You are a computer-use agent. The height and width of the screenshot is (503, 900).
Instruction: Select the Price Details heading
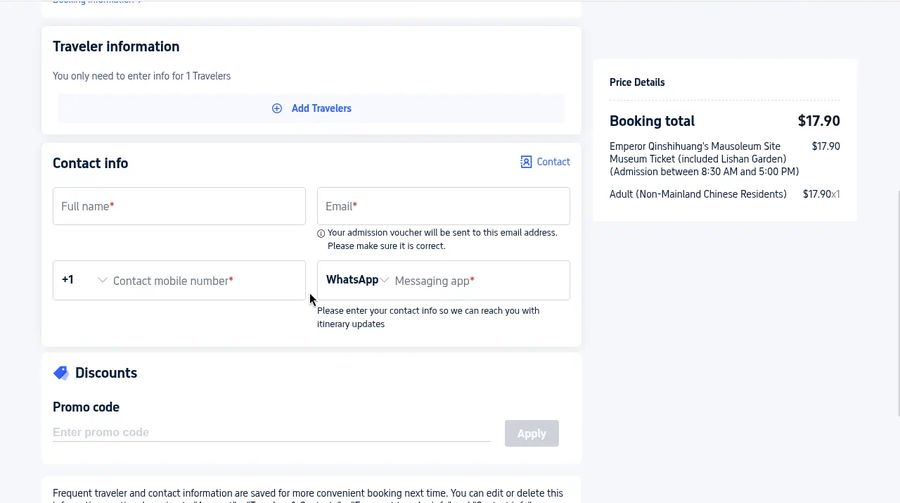pyautogui.click(x=637, y=82)
